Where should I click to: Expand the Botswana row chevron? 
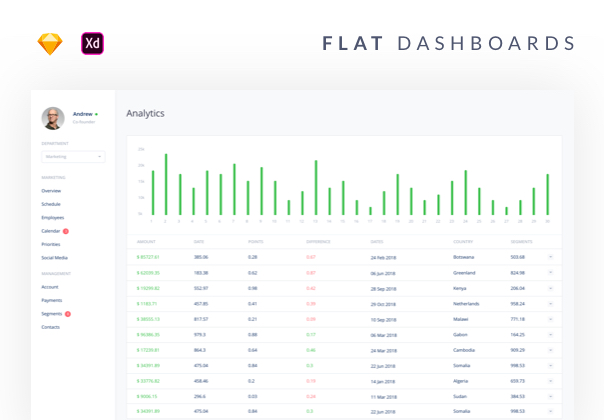point(549,257)
